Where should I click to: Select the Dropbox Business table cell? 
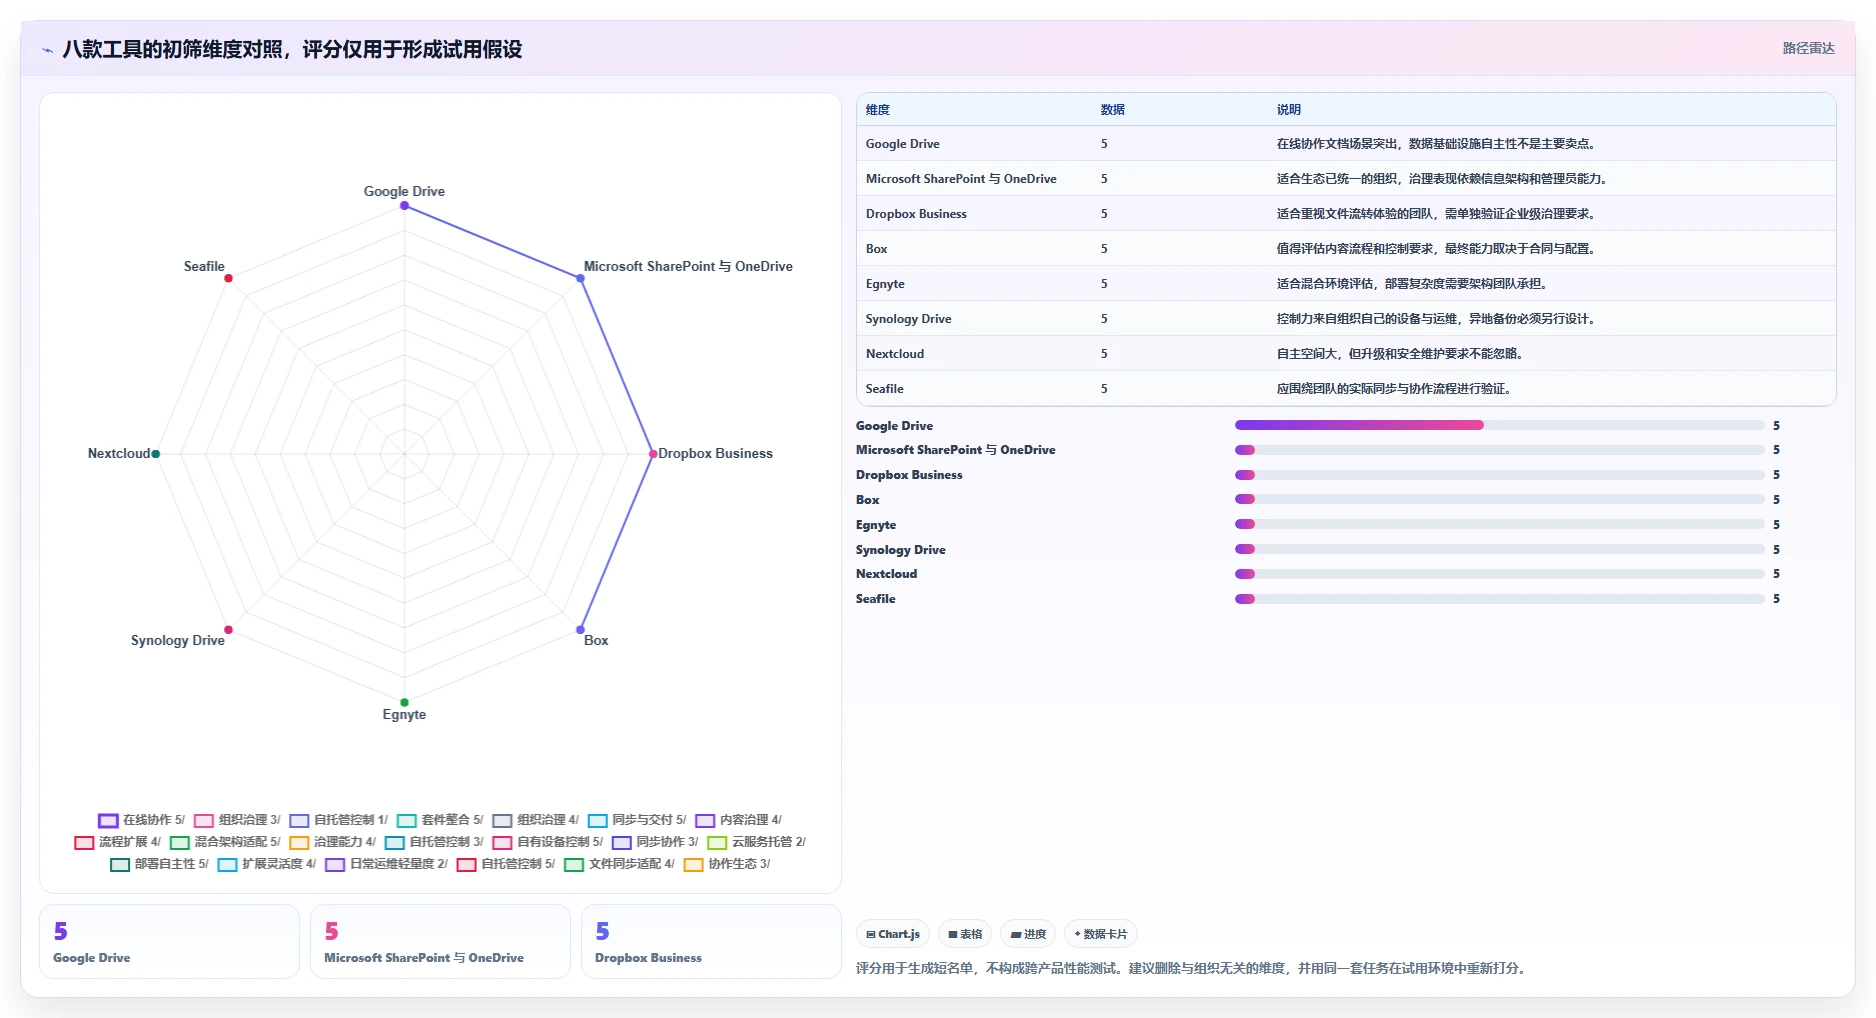[x=916, y=214]
